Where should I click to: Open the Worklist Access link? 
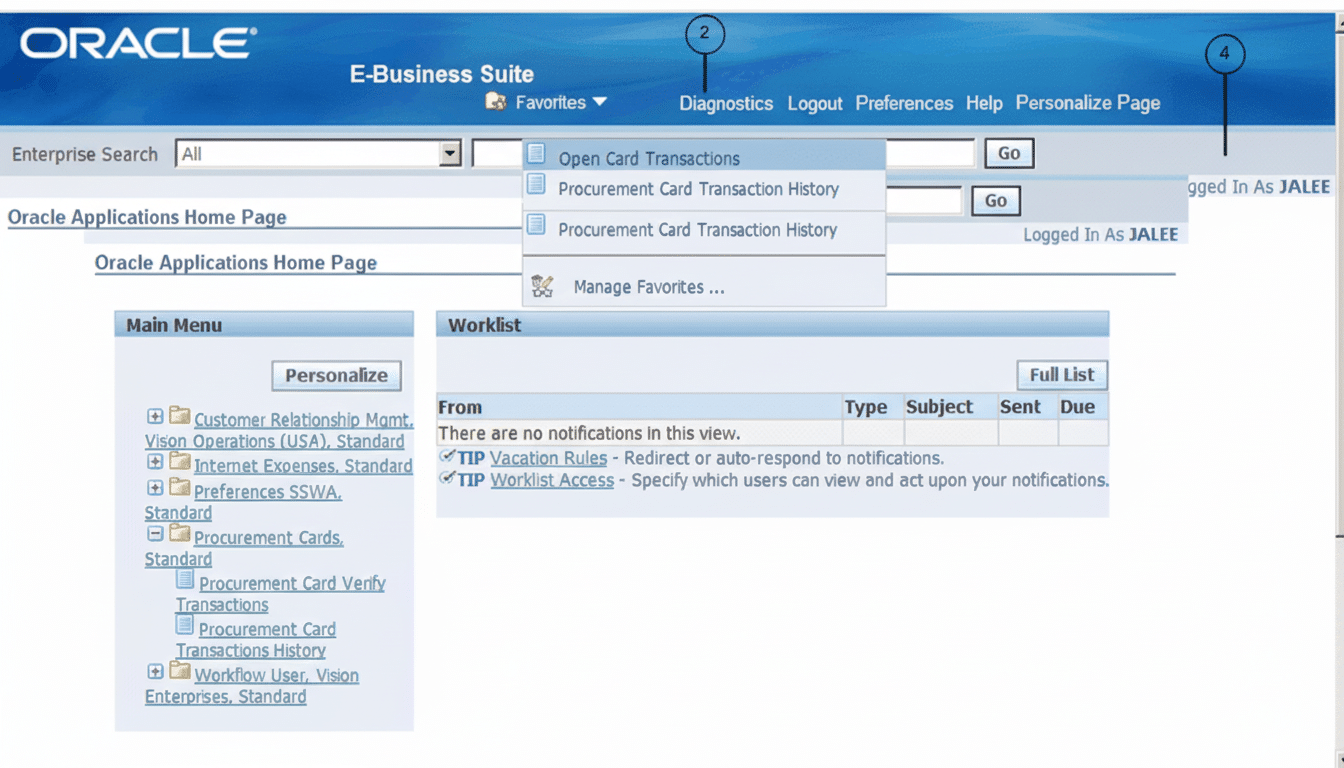(x=551, y=480)
